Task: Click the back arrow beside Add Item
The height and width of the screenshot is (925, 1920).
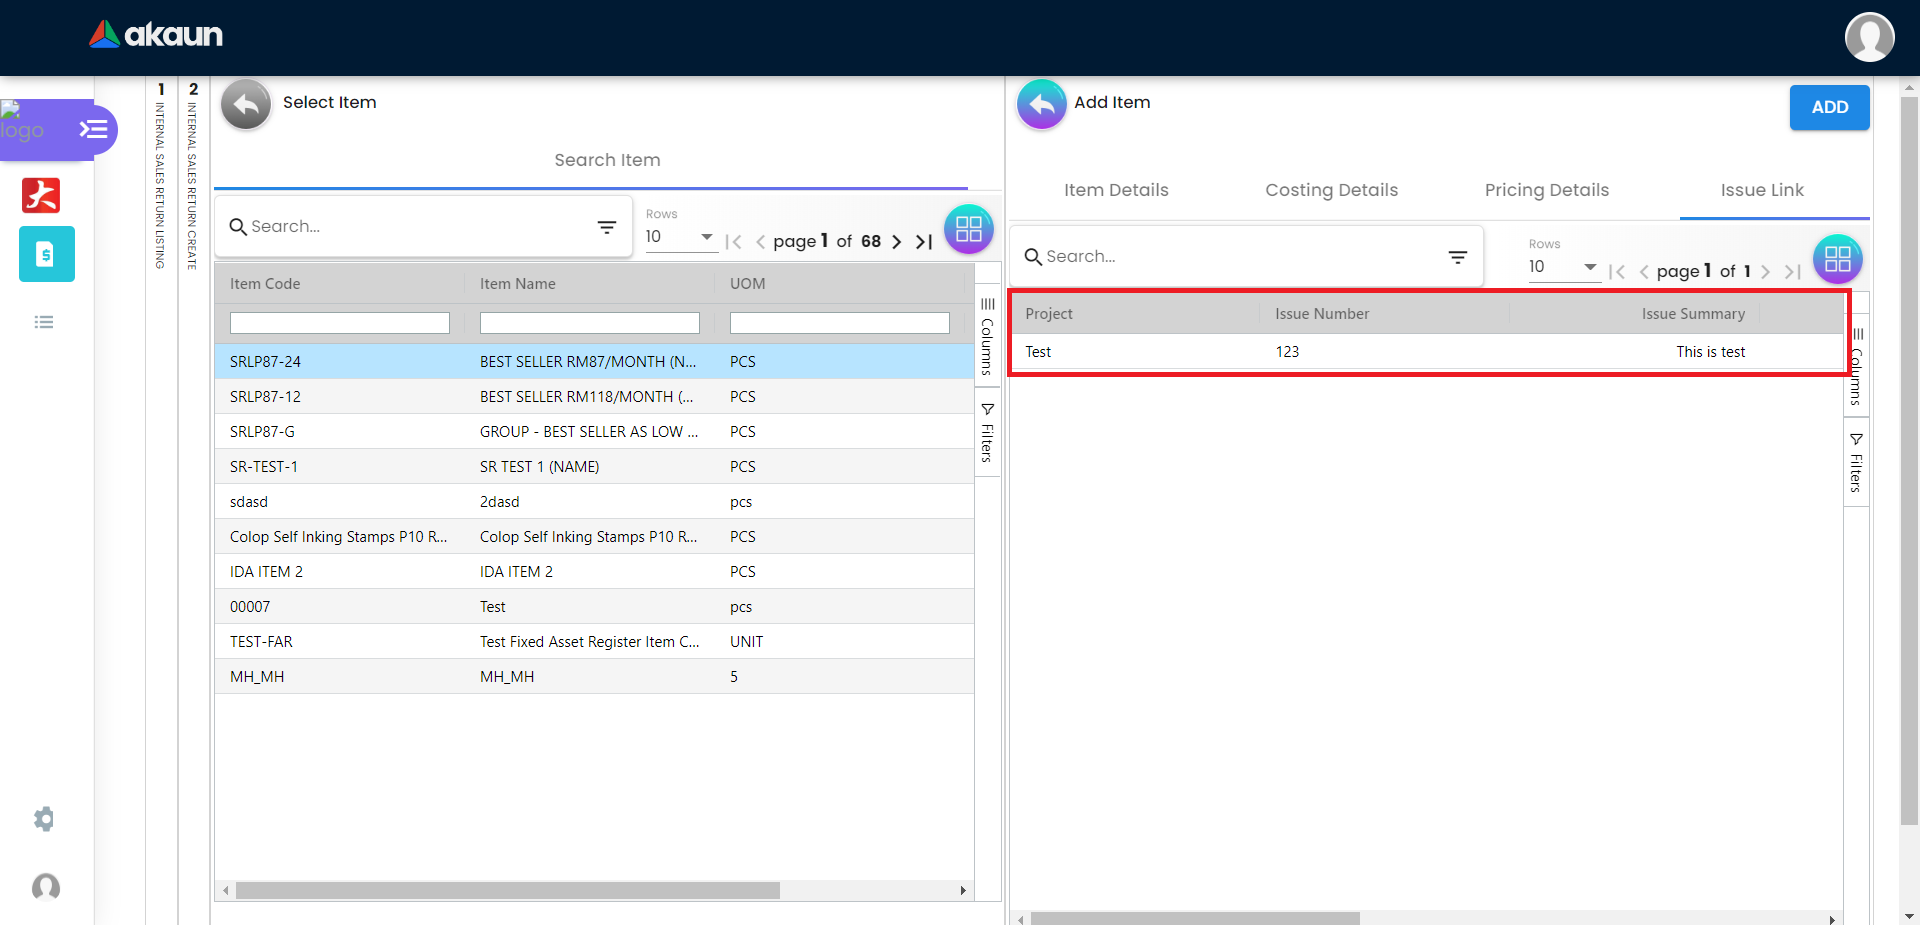Action: pos(1041,104)
